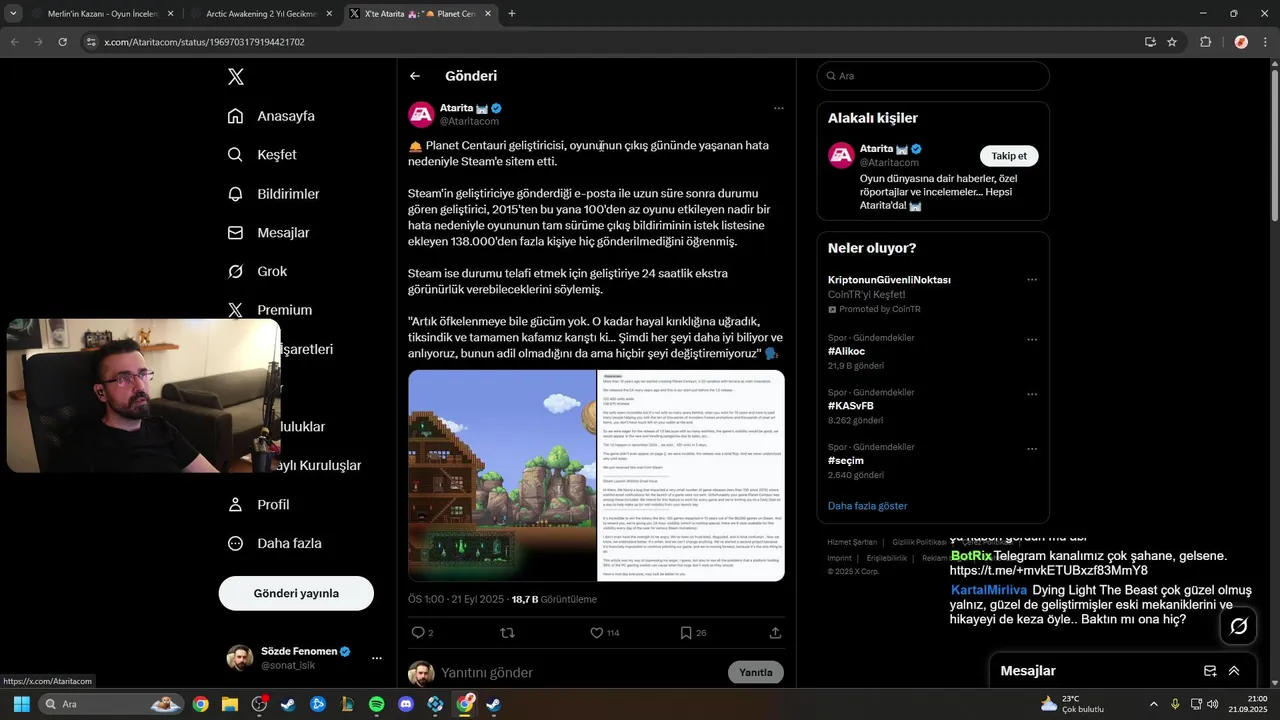Go to Anasayfa home icon
This screenshot has width=1280, height=720.
(x=235, y=116)
